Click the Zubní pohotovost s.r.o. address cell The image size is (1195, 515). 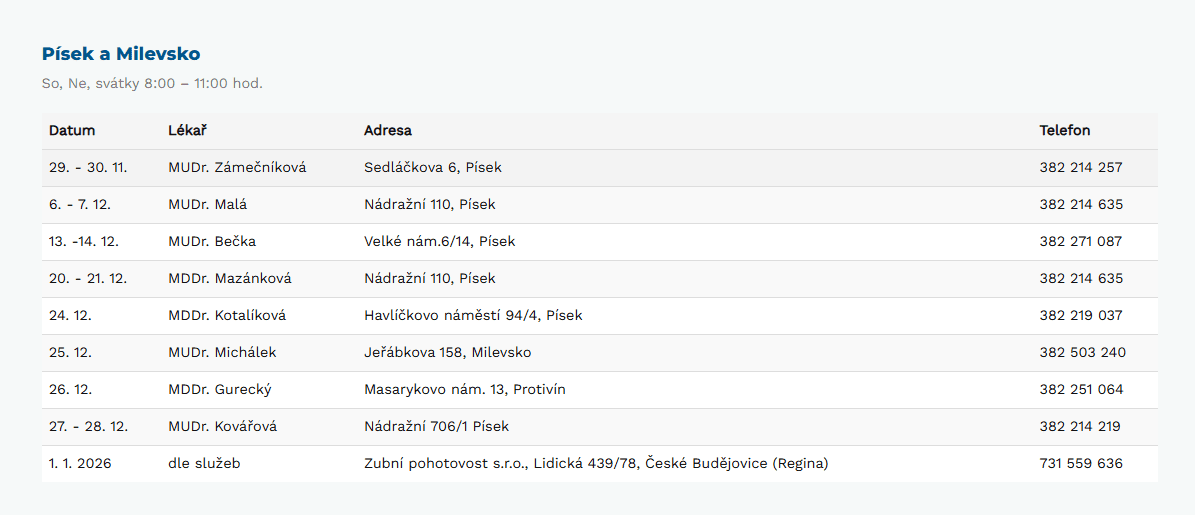point(596,464)
